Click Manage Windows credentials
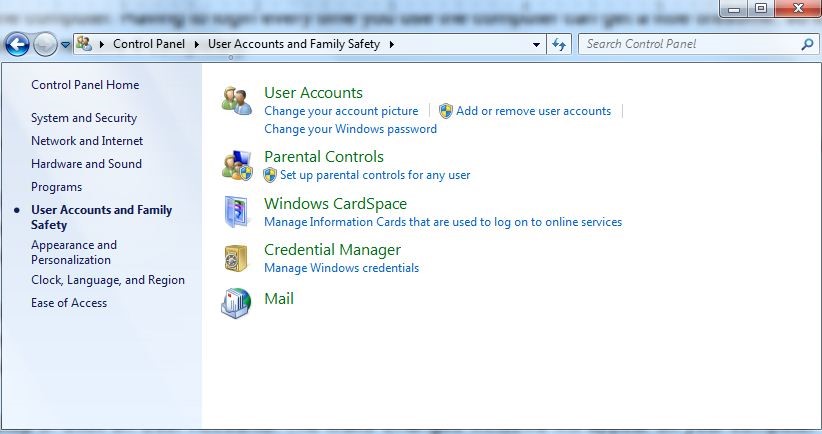Viewport: 822px width, 434px height. (342, 268)
